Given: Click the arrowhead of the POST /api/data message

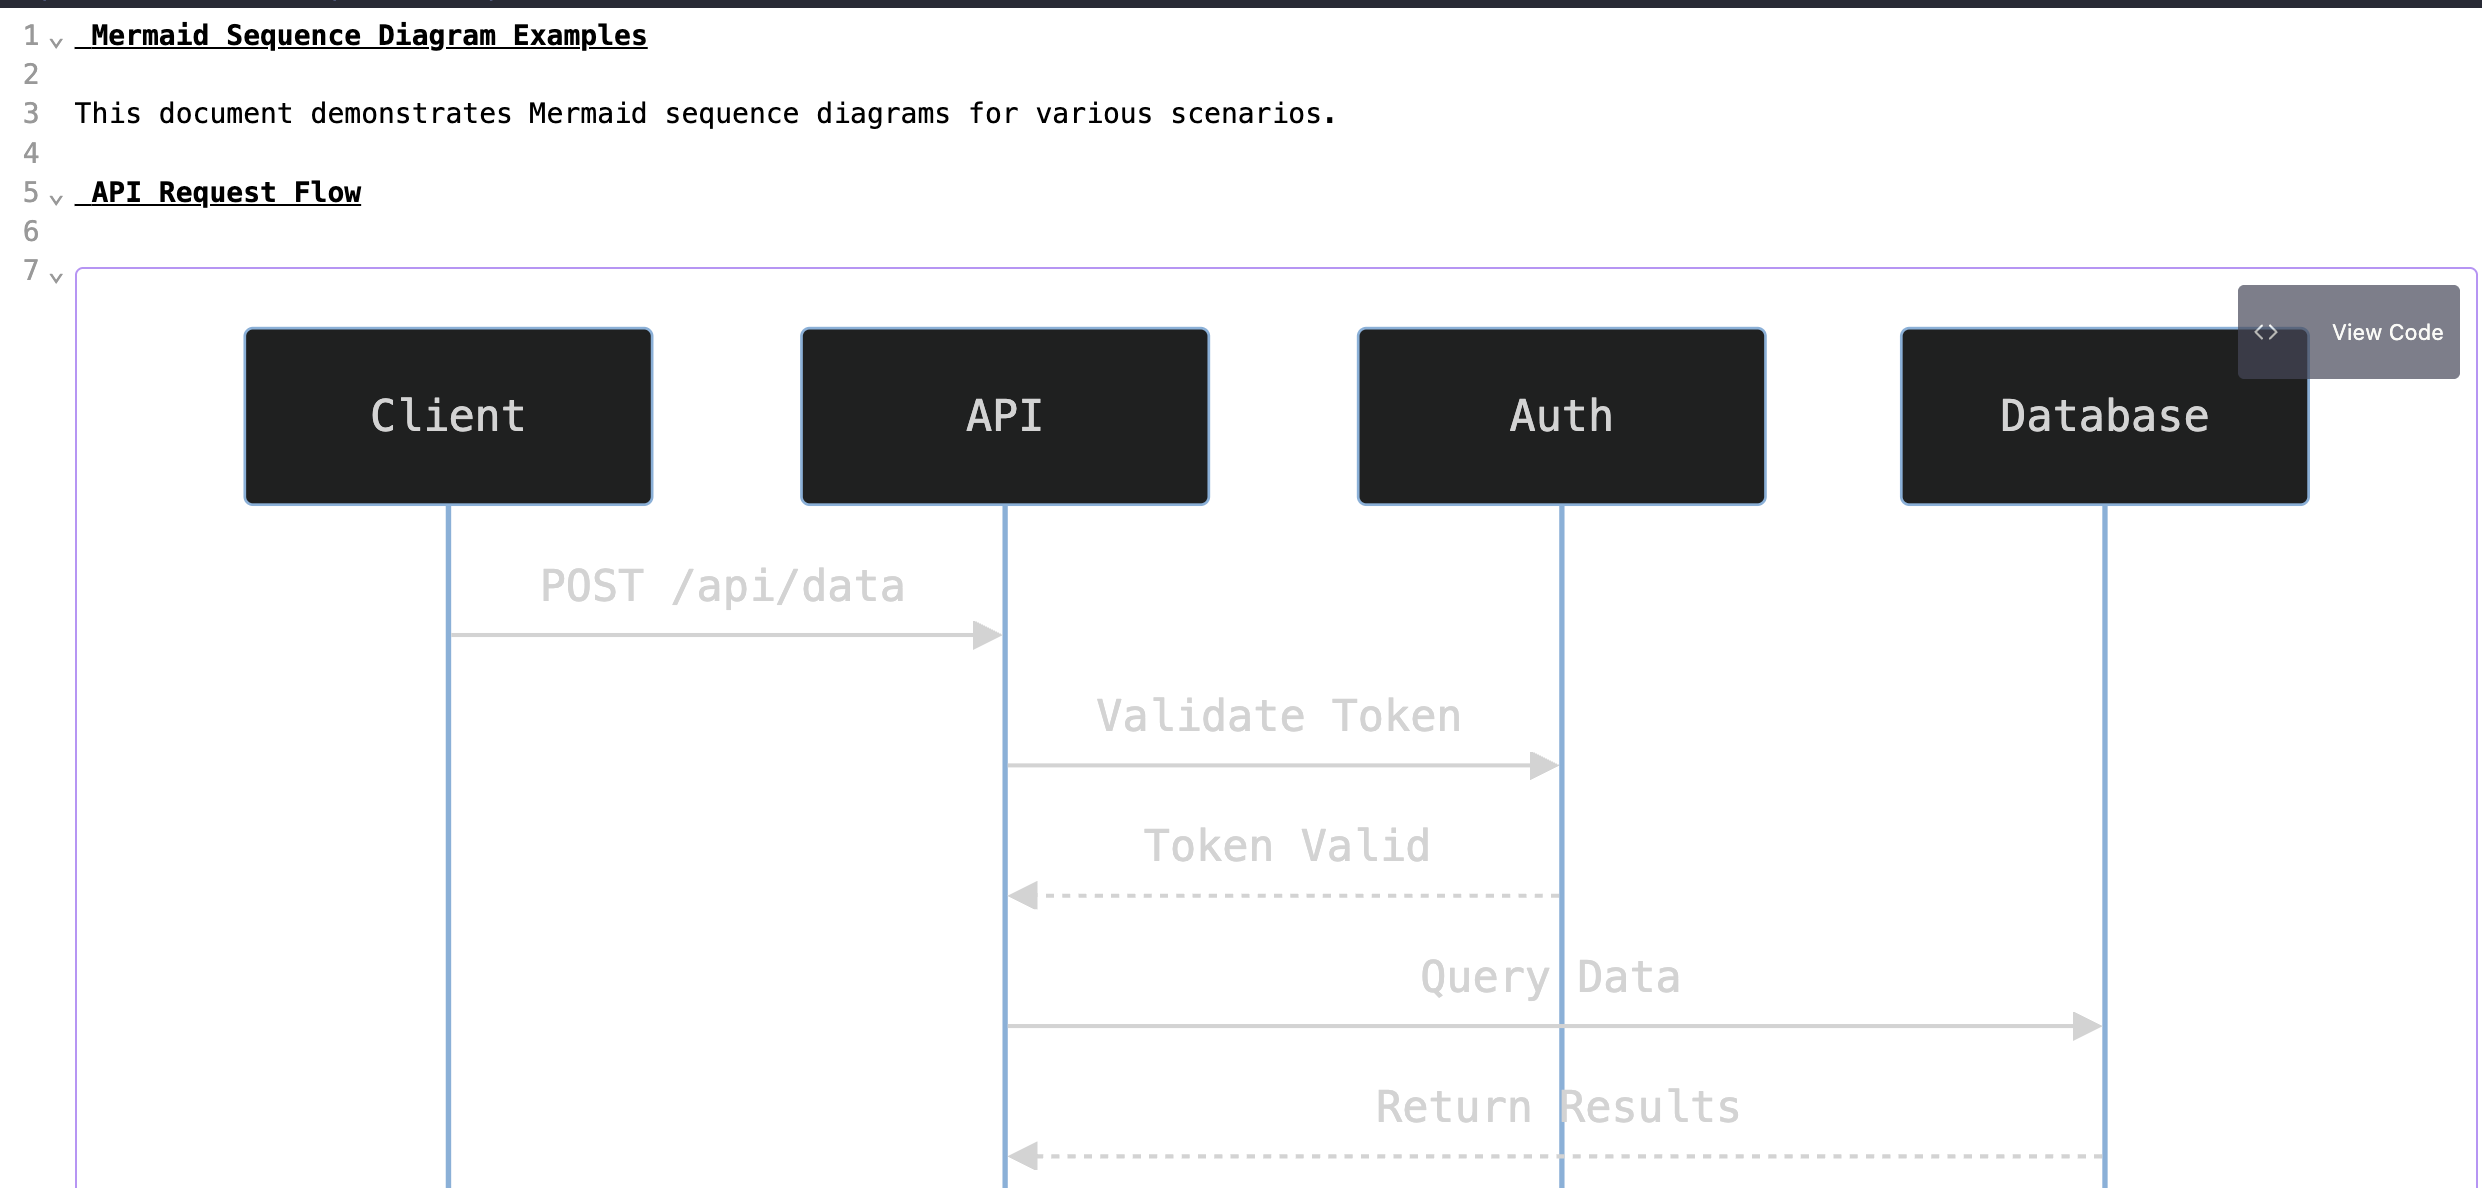Looking at the screenshot, I should pos(988,633).
